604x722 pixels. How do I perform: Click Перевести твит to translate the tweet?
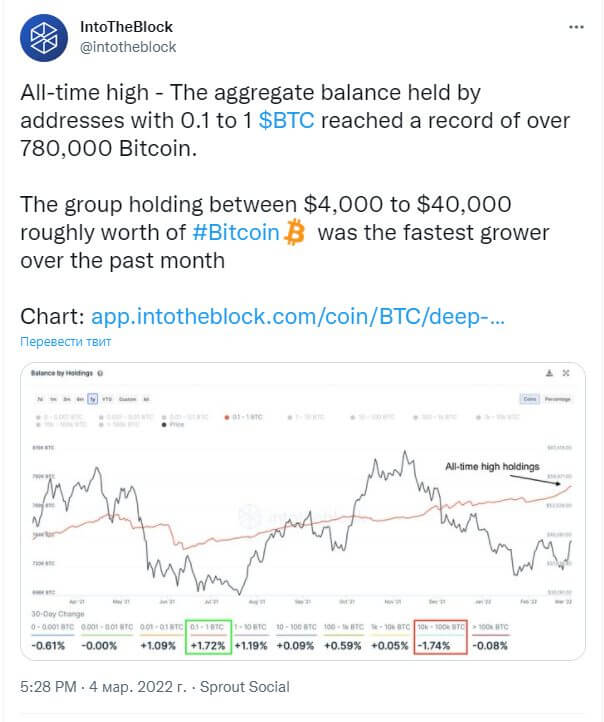pyautogui.click(x=66, y=342)
